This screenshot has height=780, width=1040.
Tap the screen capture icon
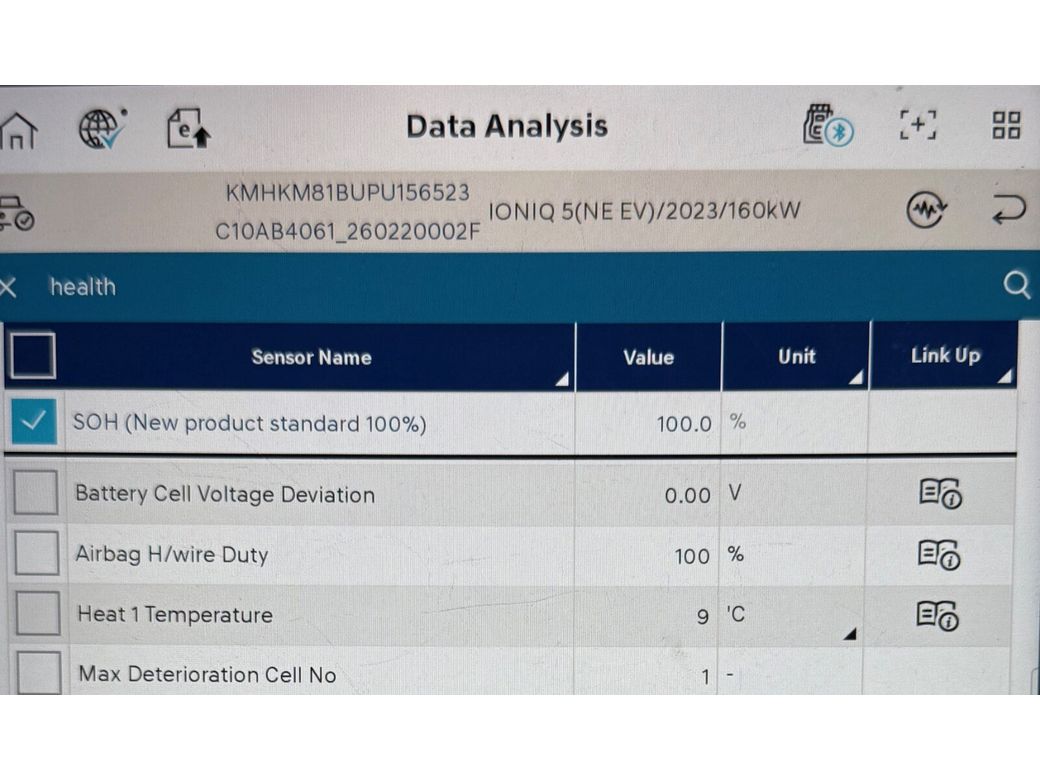tap(918, 126)
